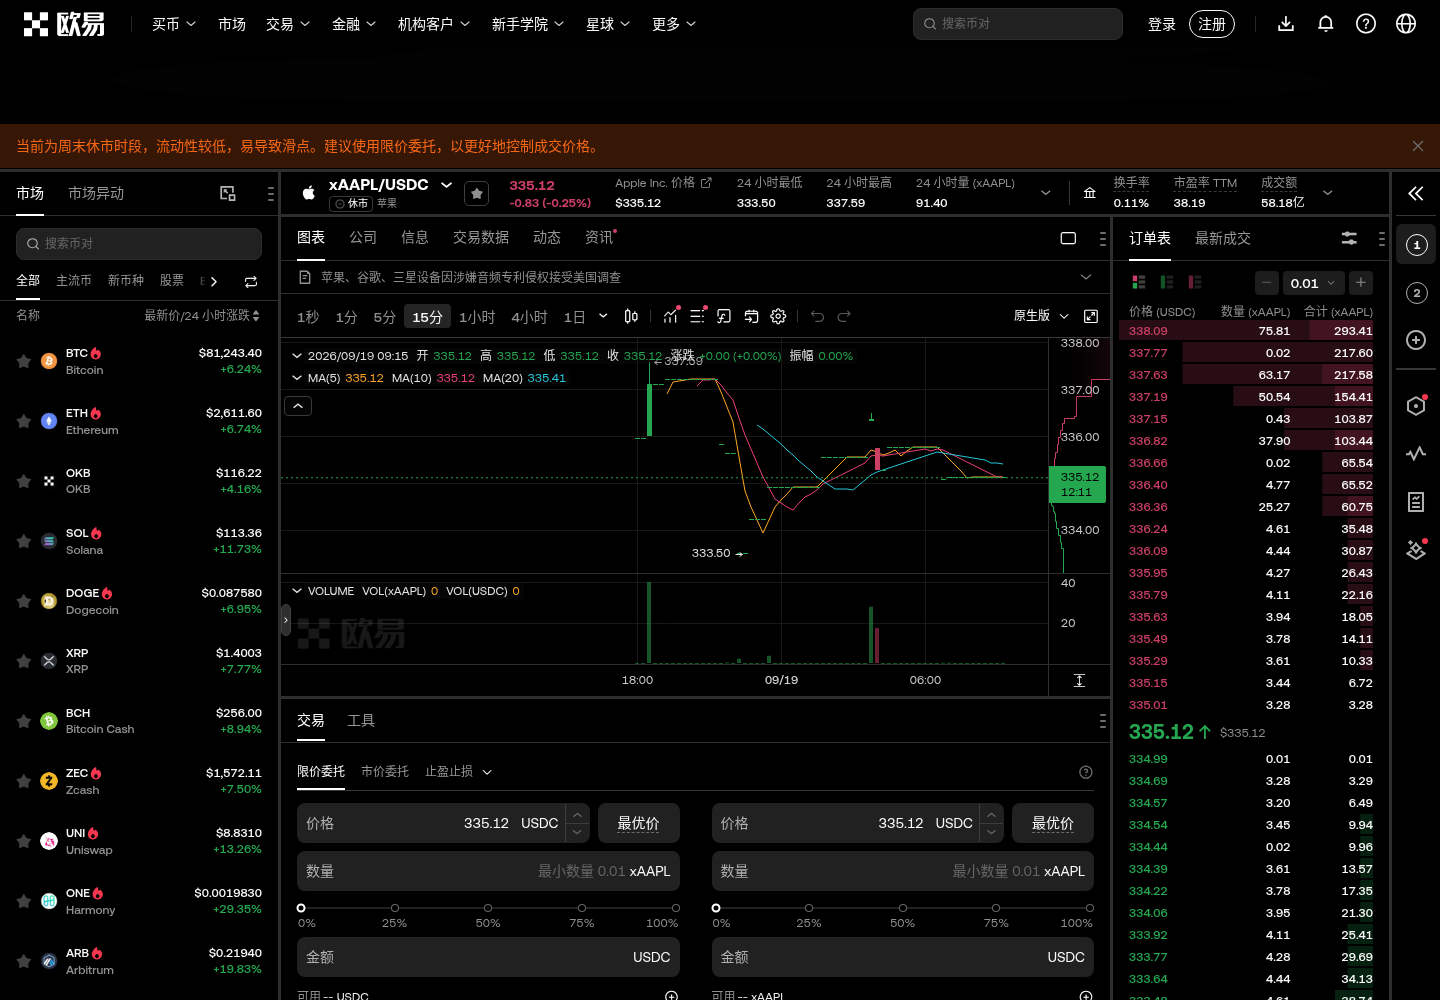
Task: Undo last chart action
Action: [817, 316]
